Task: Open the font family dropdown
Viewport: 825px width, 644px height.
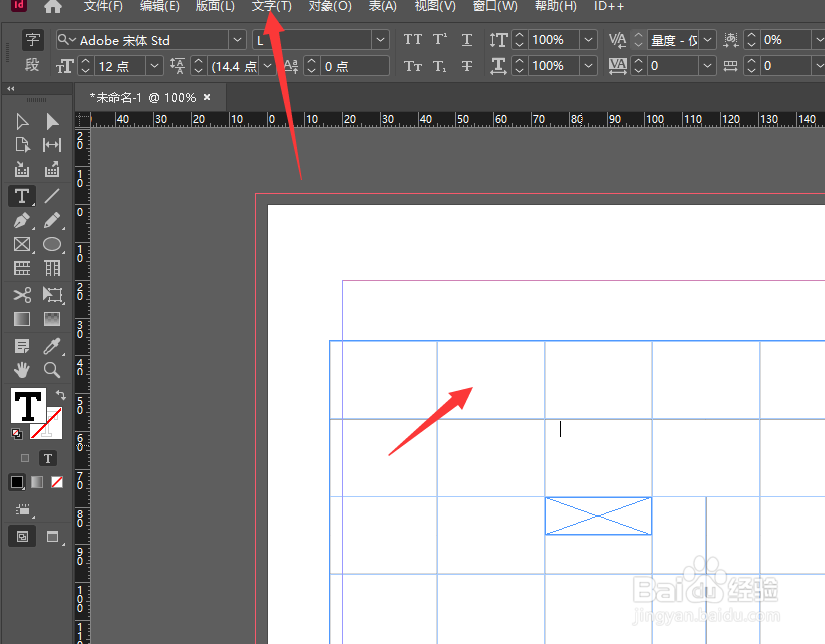Action: 237,40
